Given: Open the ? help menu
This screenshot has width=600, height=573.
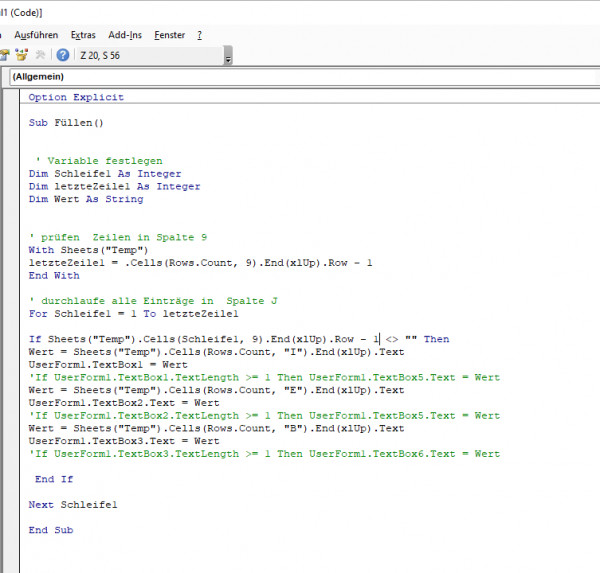Looking at the screenshot, I should [x=199, y=35].
